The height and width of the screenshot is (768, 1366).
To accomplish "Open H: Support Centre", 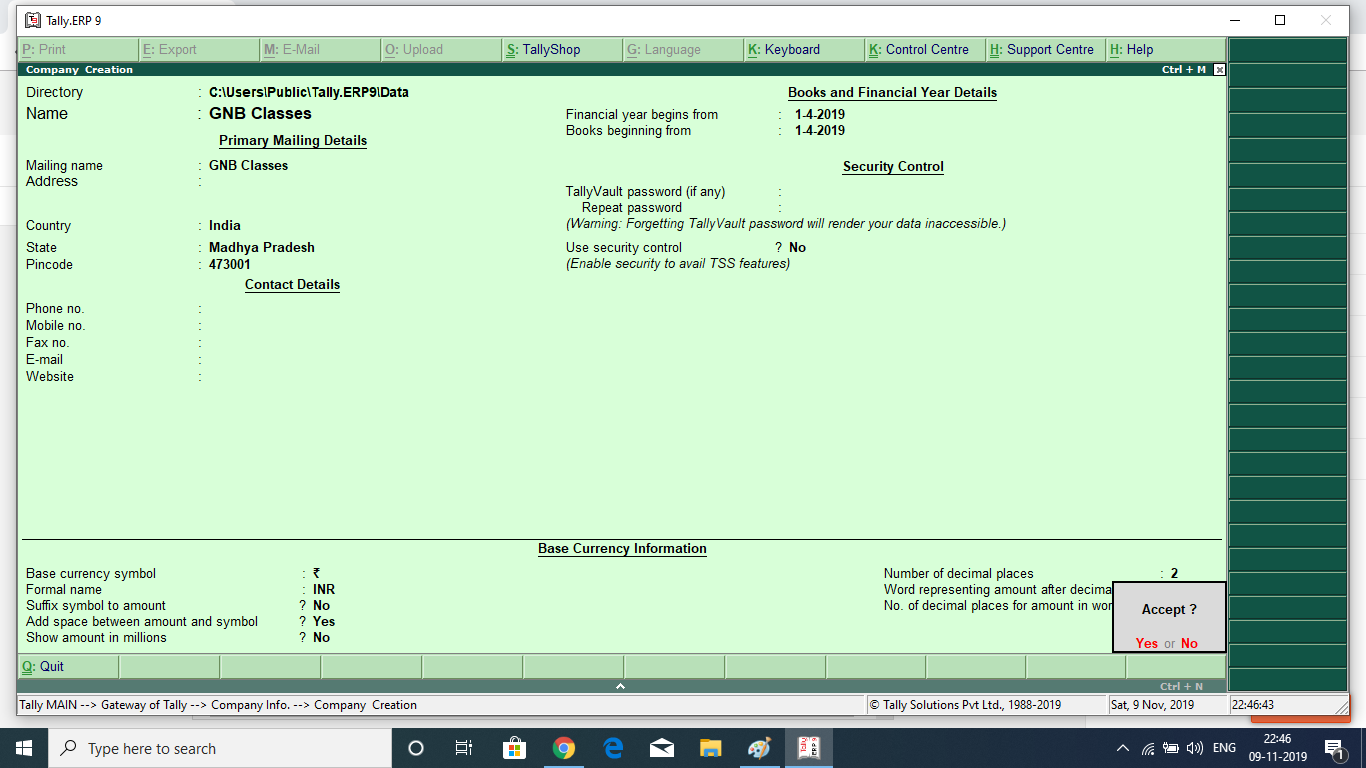I will [x=1046, y=49].
